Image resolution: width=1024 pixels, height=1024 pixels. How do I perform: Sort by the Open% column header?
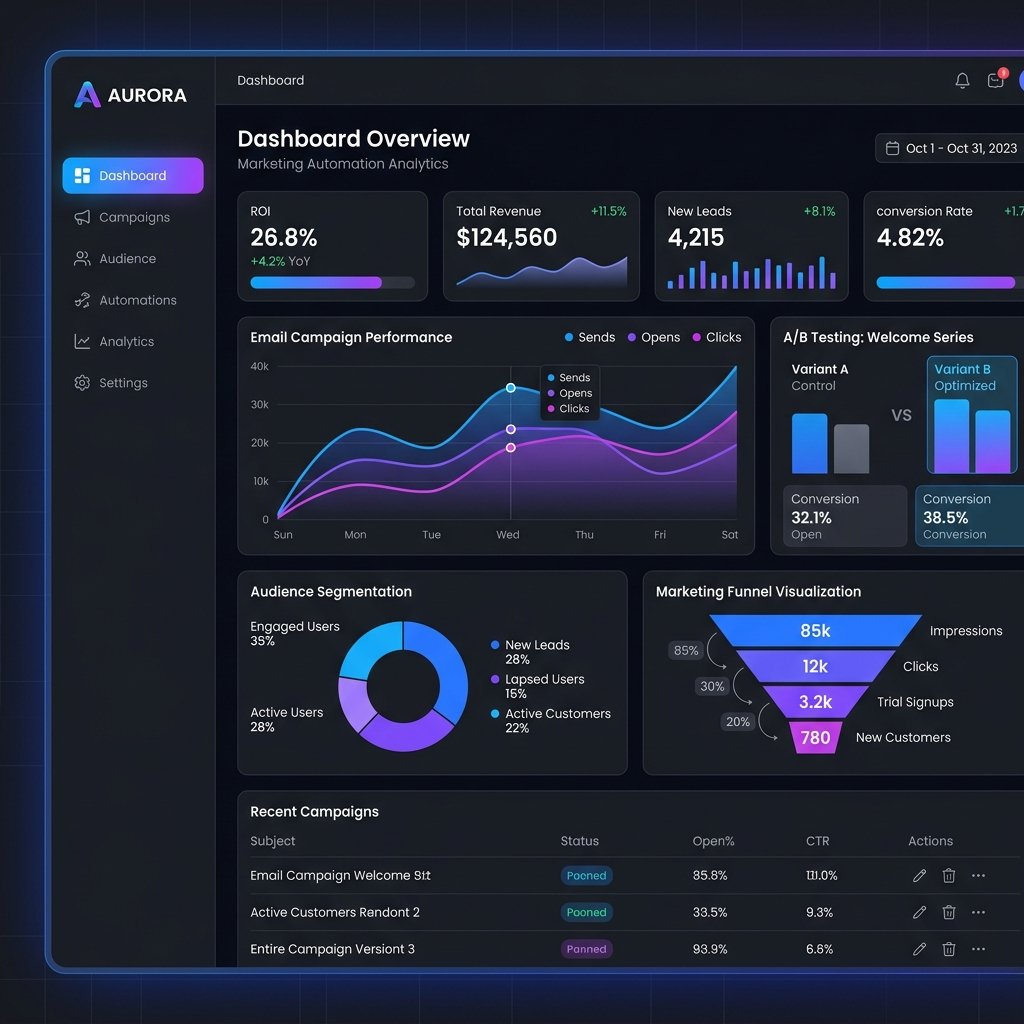[713, 841]
